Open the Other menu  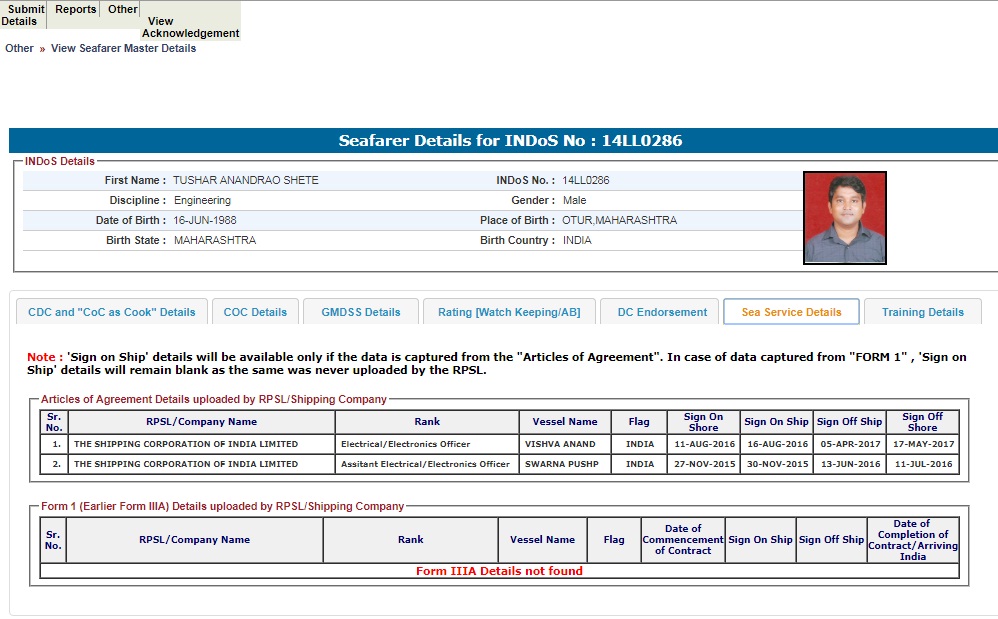[x=123, y=9]
